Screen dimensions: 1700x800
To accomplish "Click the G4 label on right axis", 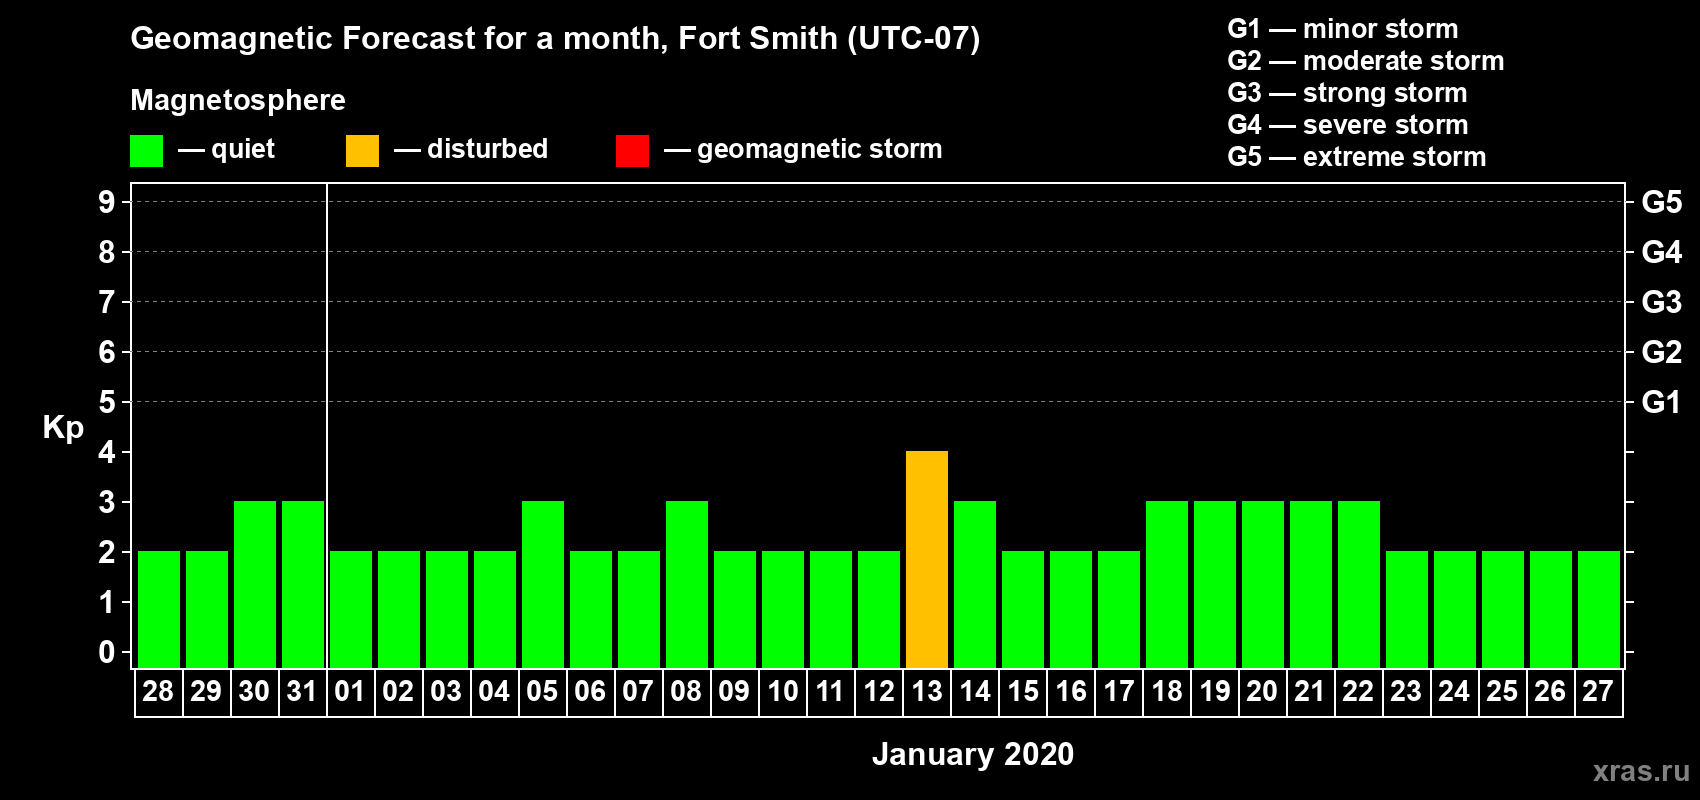I will (1662, 252).
